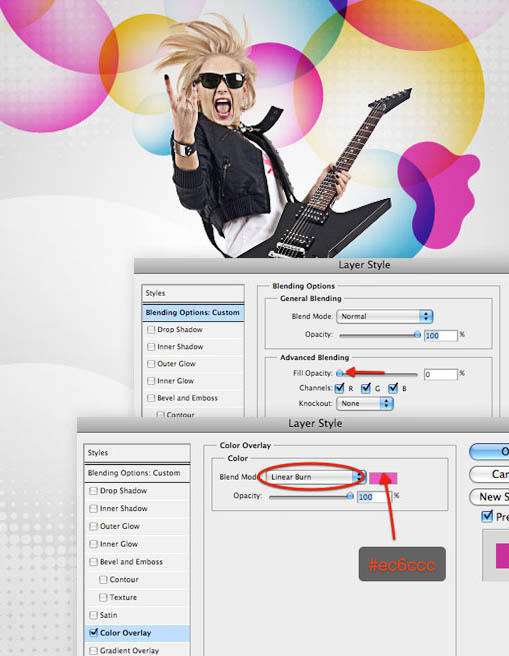Click the OK button
Image resolution: width=509 pixels, height=656 pixels.
489,452
